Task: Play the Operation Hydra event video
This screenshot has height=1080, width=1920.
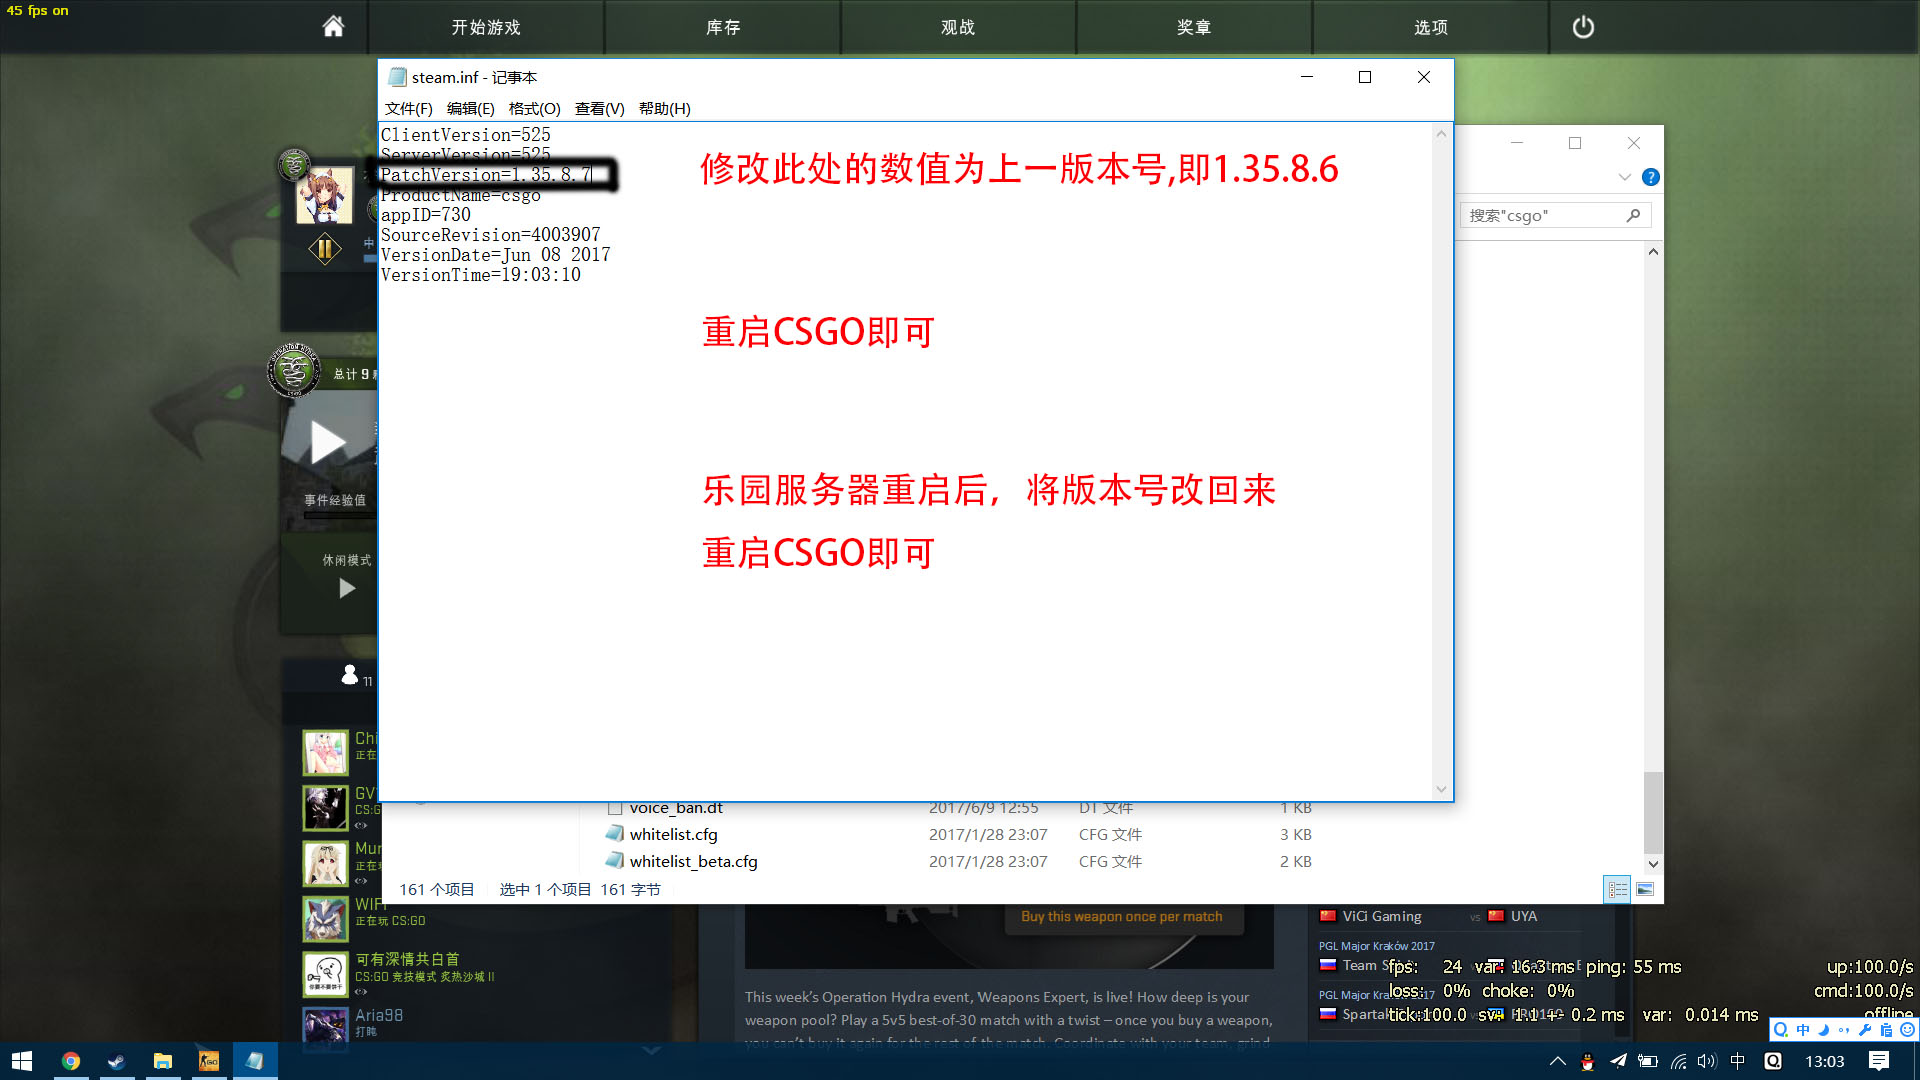Action: (x=328, y=441)
